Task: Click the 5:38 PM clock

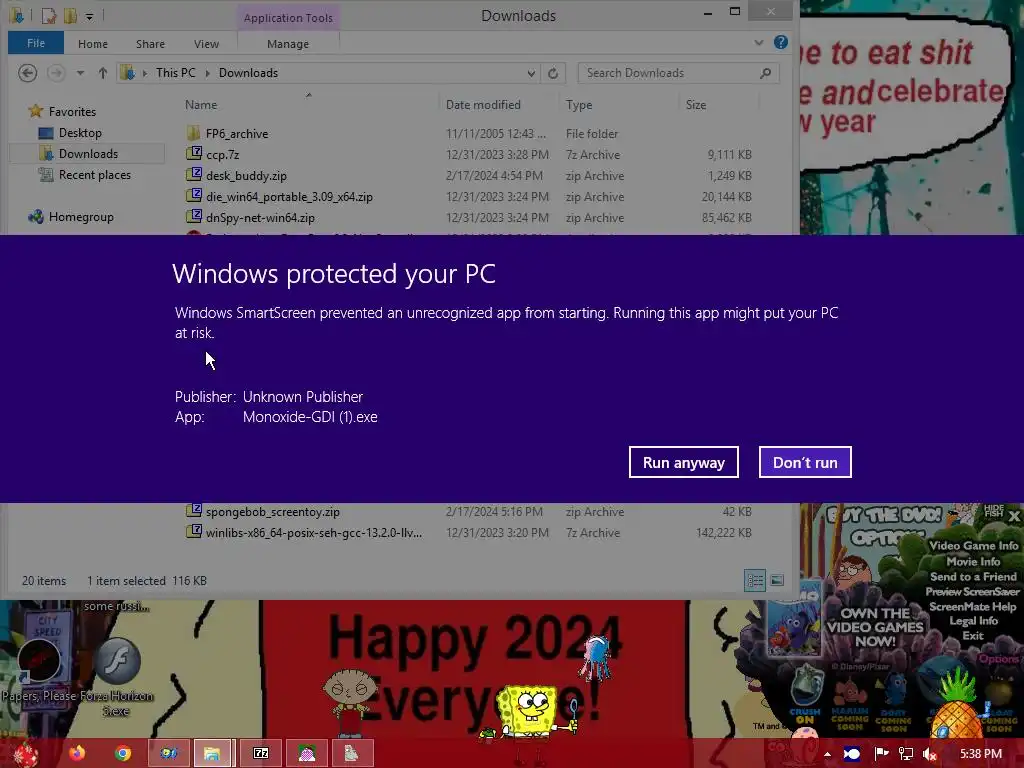Action: [981, 754]
